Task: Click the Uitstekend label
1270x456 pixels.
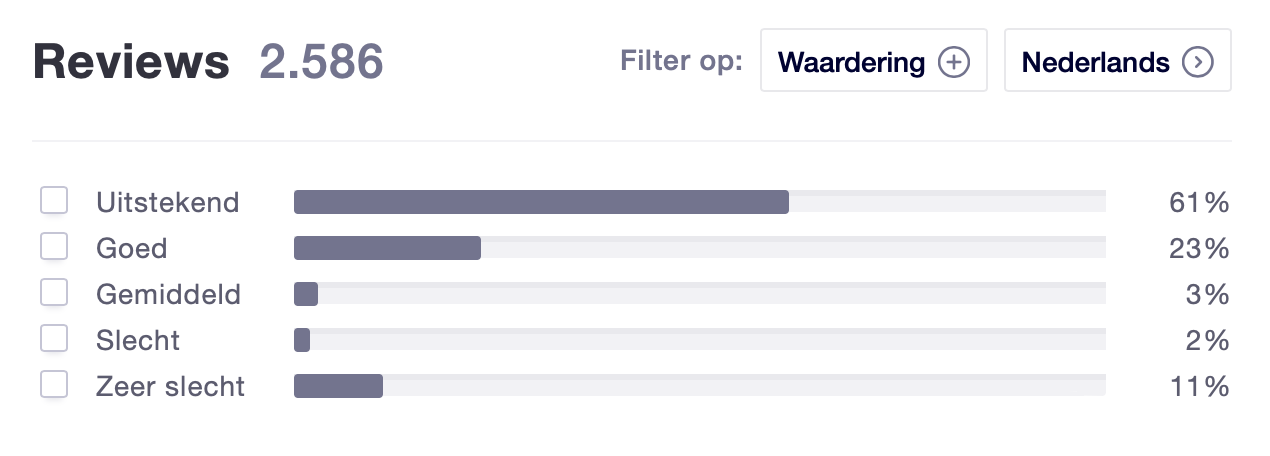Action: click(167, 202)
